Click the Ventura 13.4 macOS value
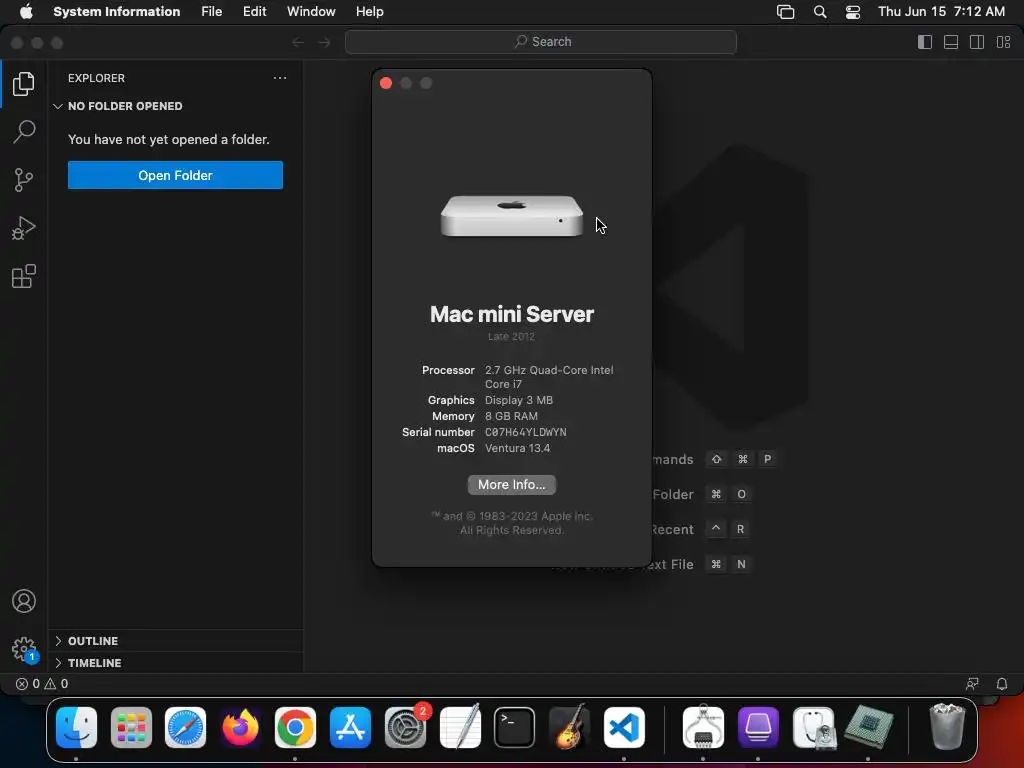 point(517,448)
